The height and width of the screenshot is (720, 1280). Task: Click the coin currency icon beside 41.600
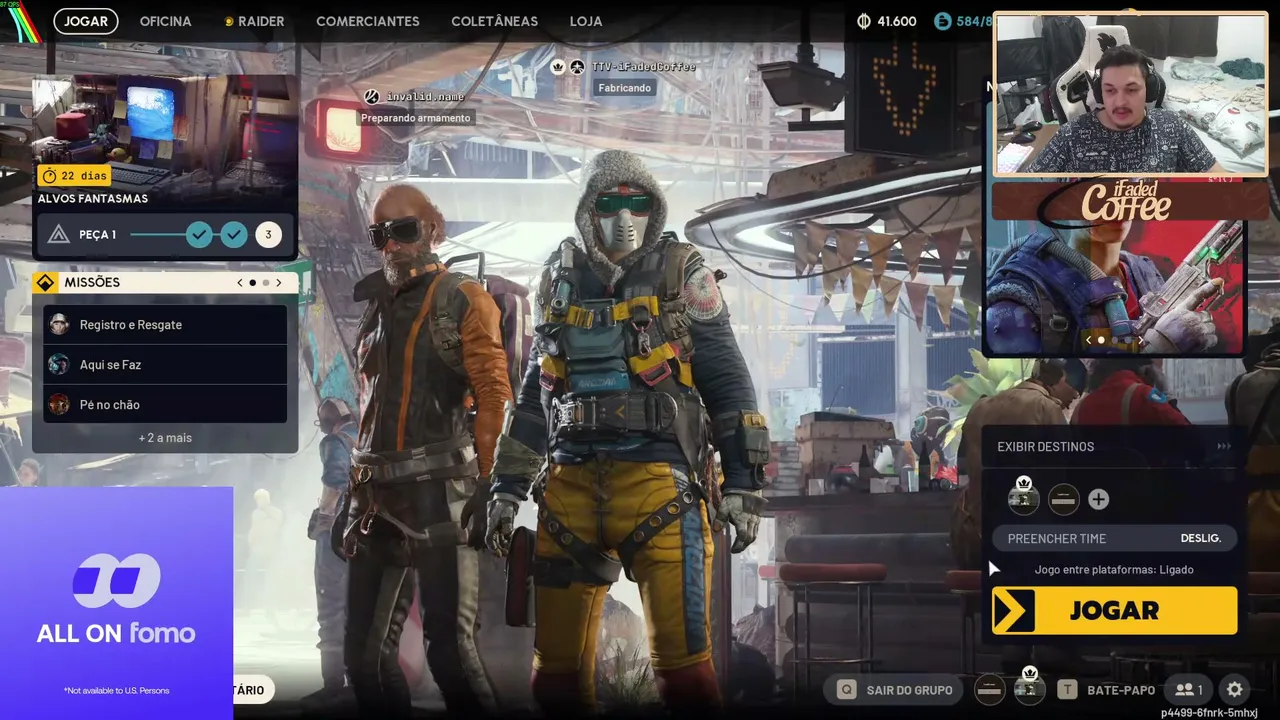864,21
